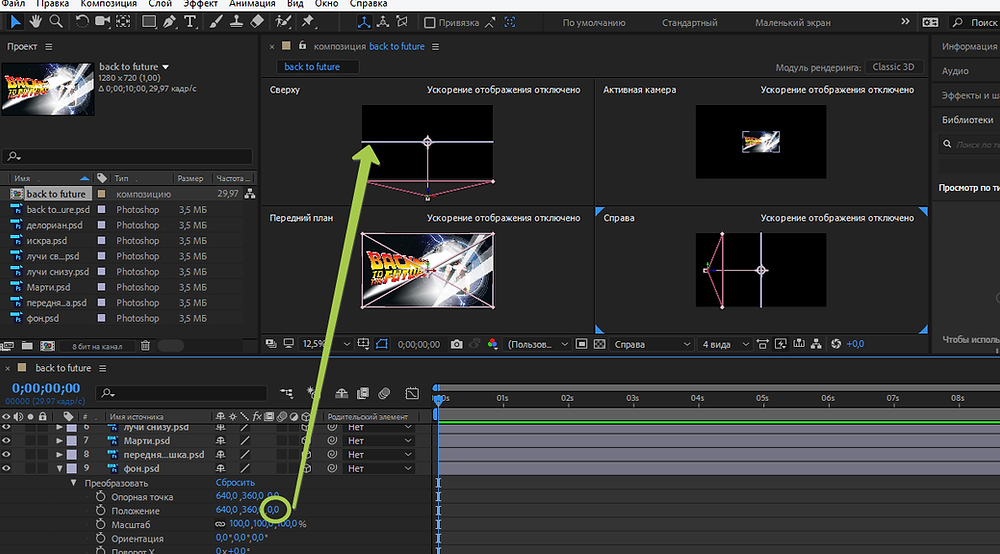Collapse the Преобразовать transform group

click(73, 483)
